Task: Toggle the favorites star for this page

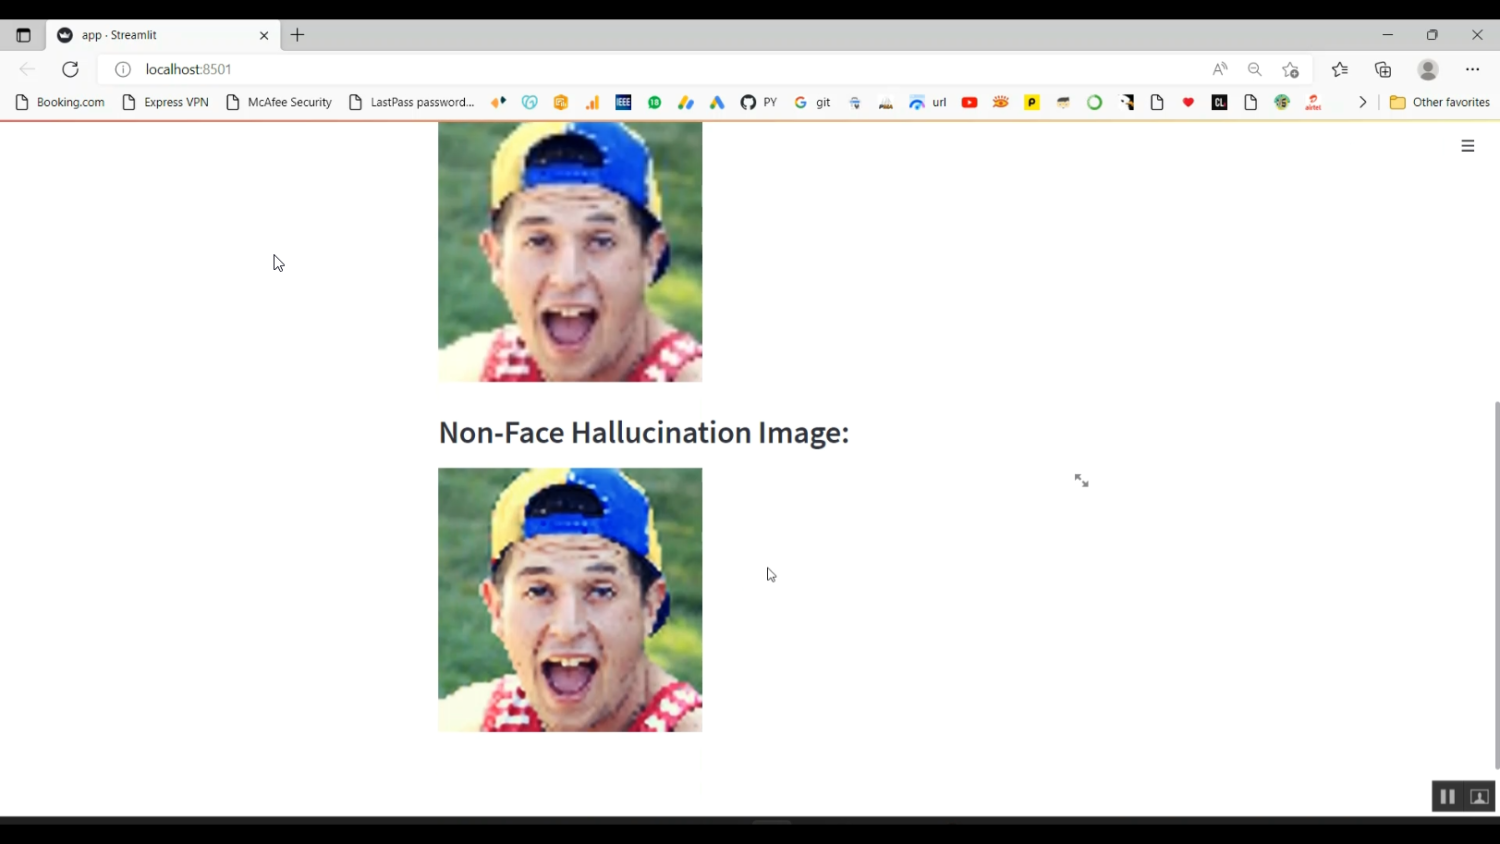Action: point(1290,69)
